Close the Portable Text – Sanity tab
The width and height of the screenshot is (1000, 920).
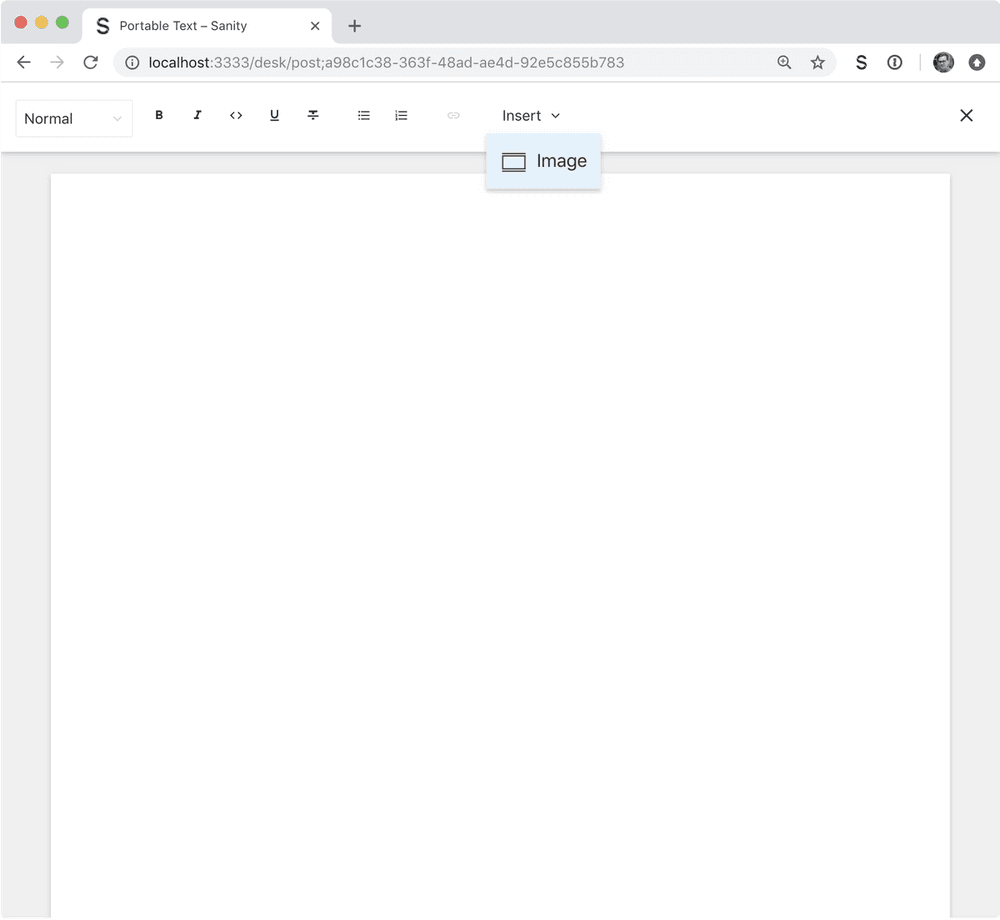[315, 26]
